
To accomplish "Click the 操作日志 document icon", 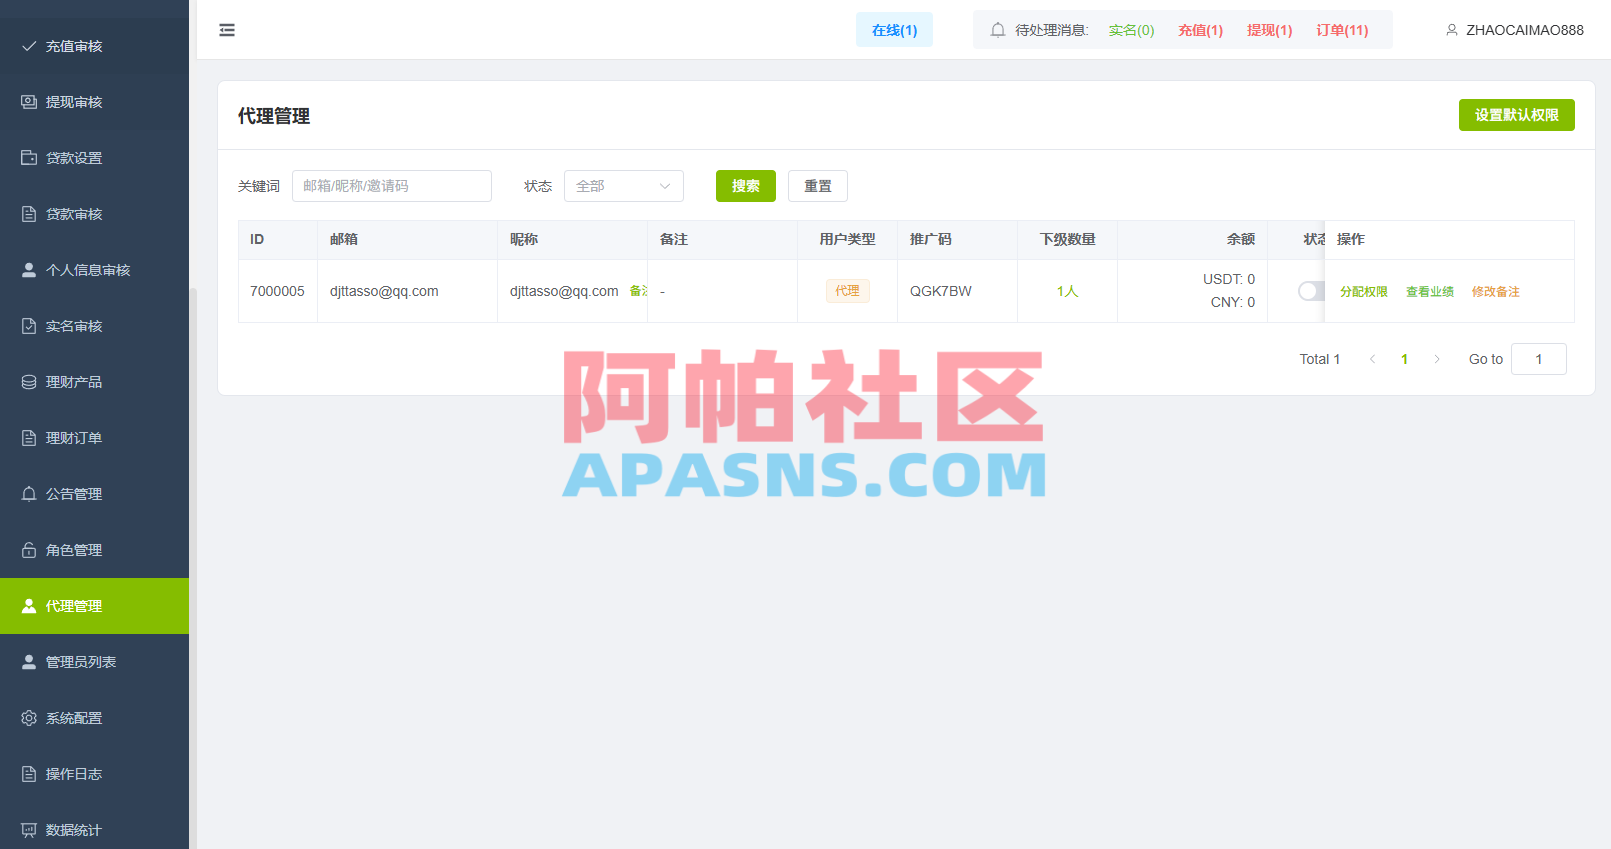I will (x=29, y=774).
